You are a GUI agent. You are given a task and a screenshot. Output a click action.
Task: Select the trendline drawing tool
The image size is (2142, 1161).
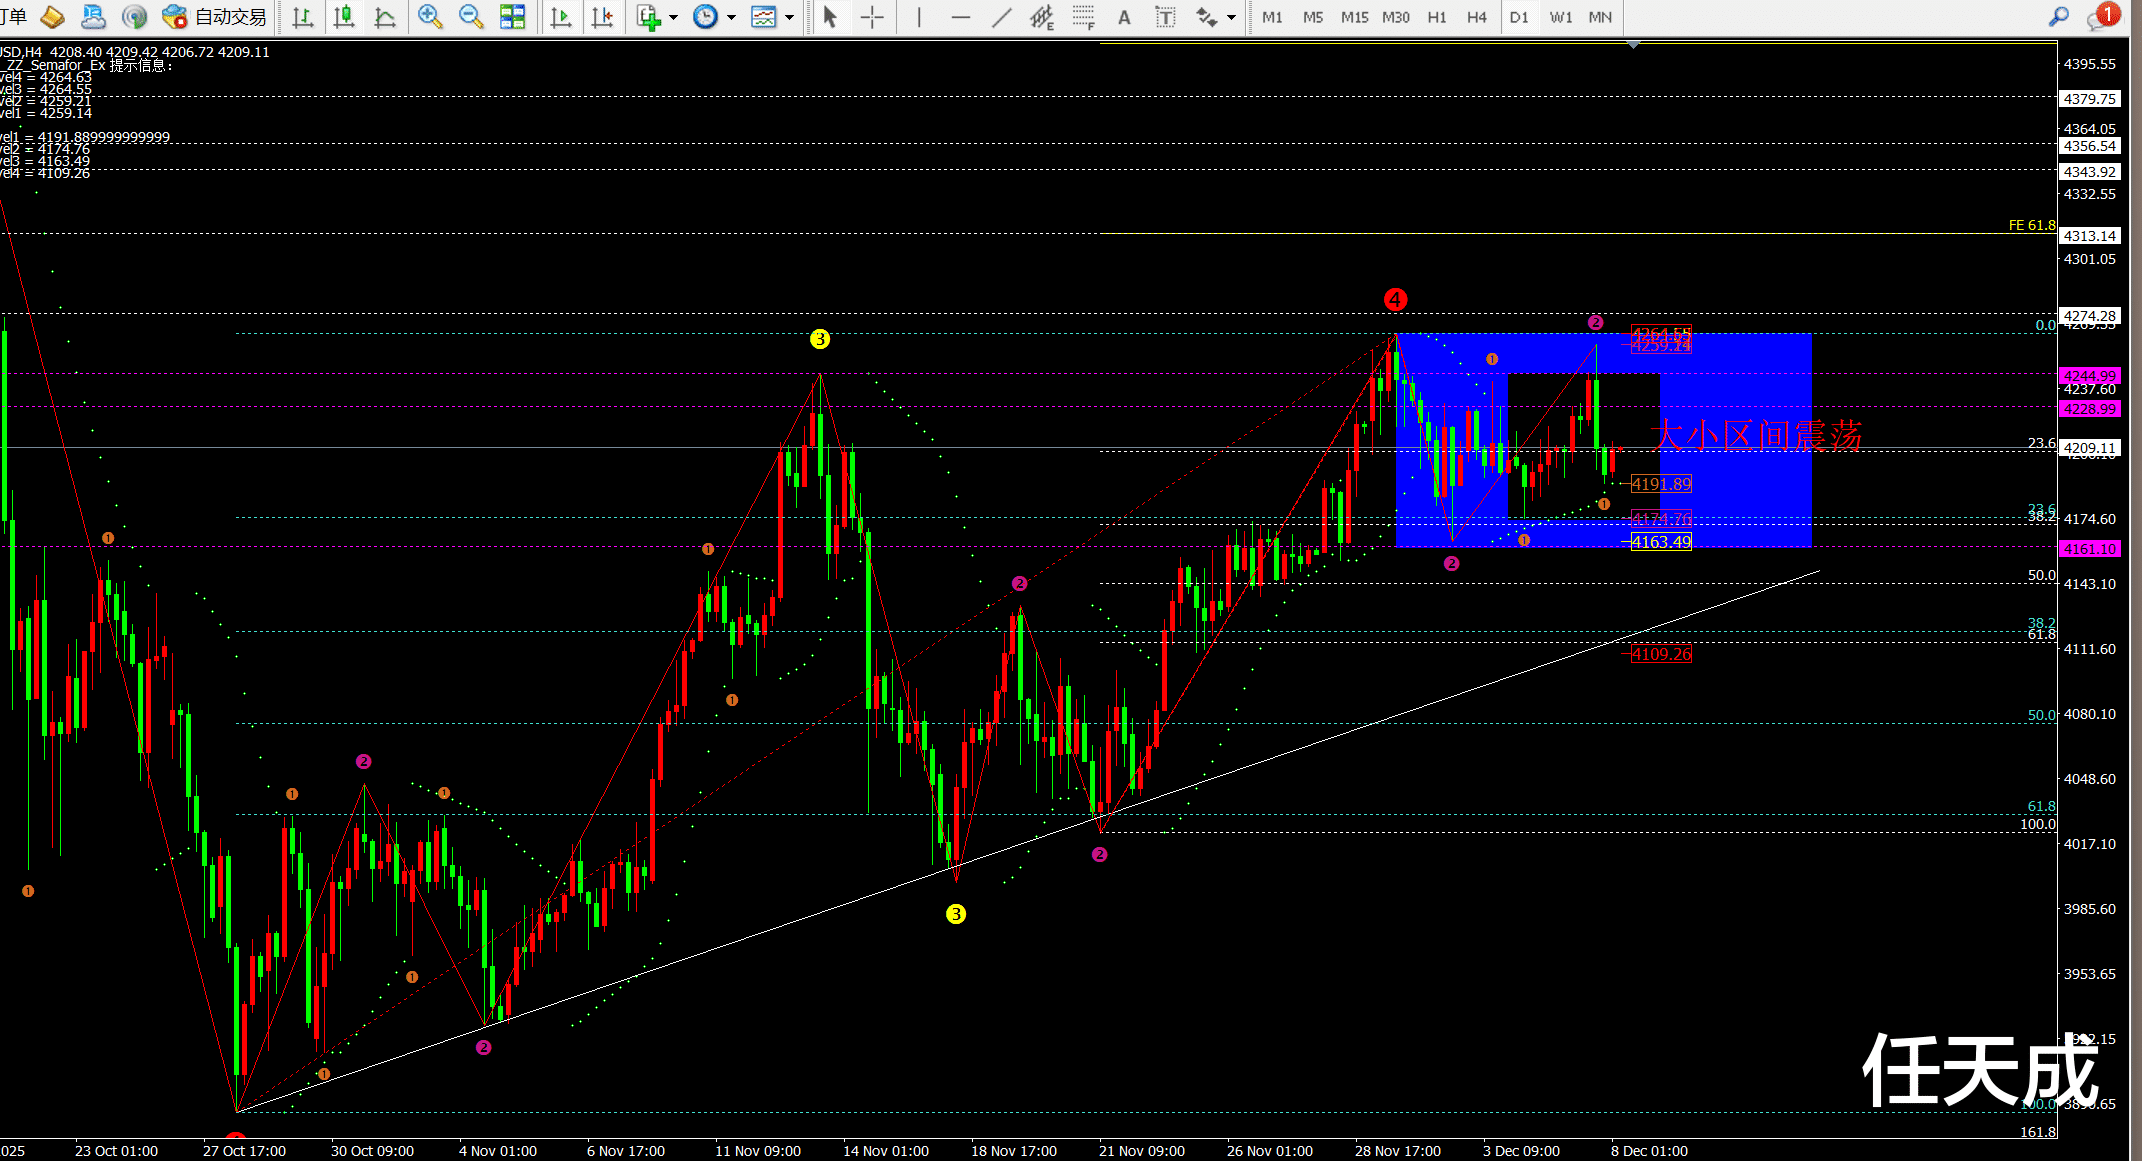[1001, 17]
